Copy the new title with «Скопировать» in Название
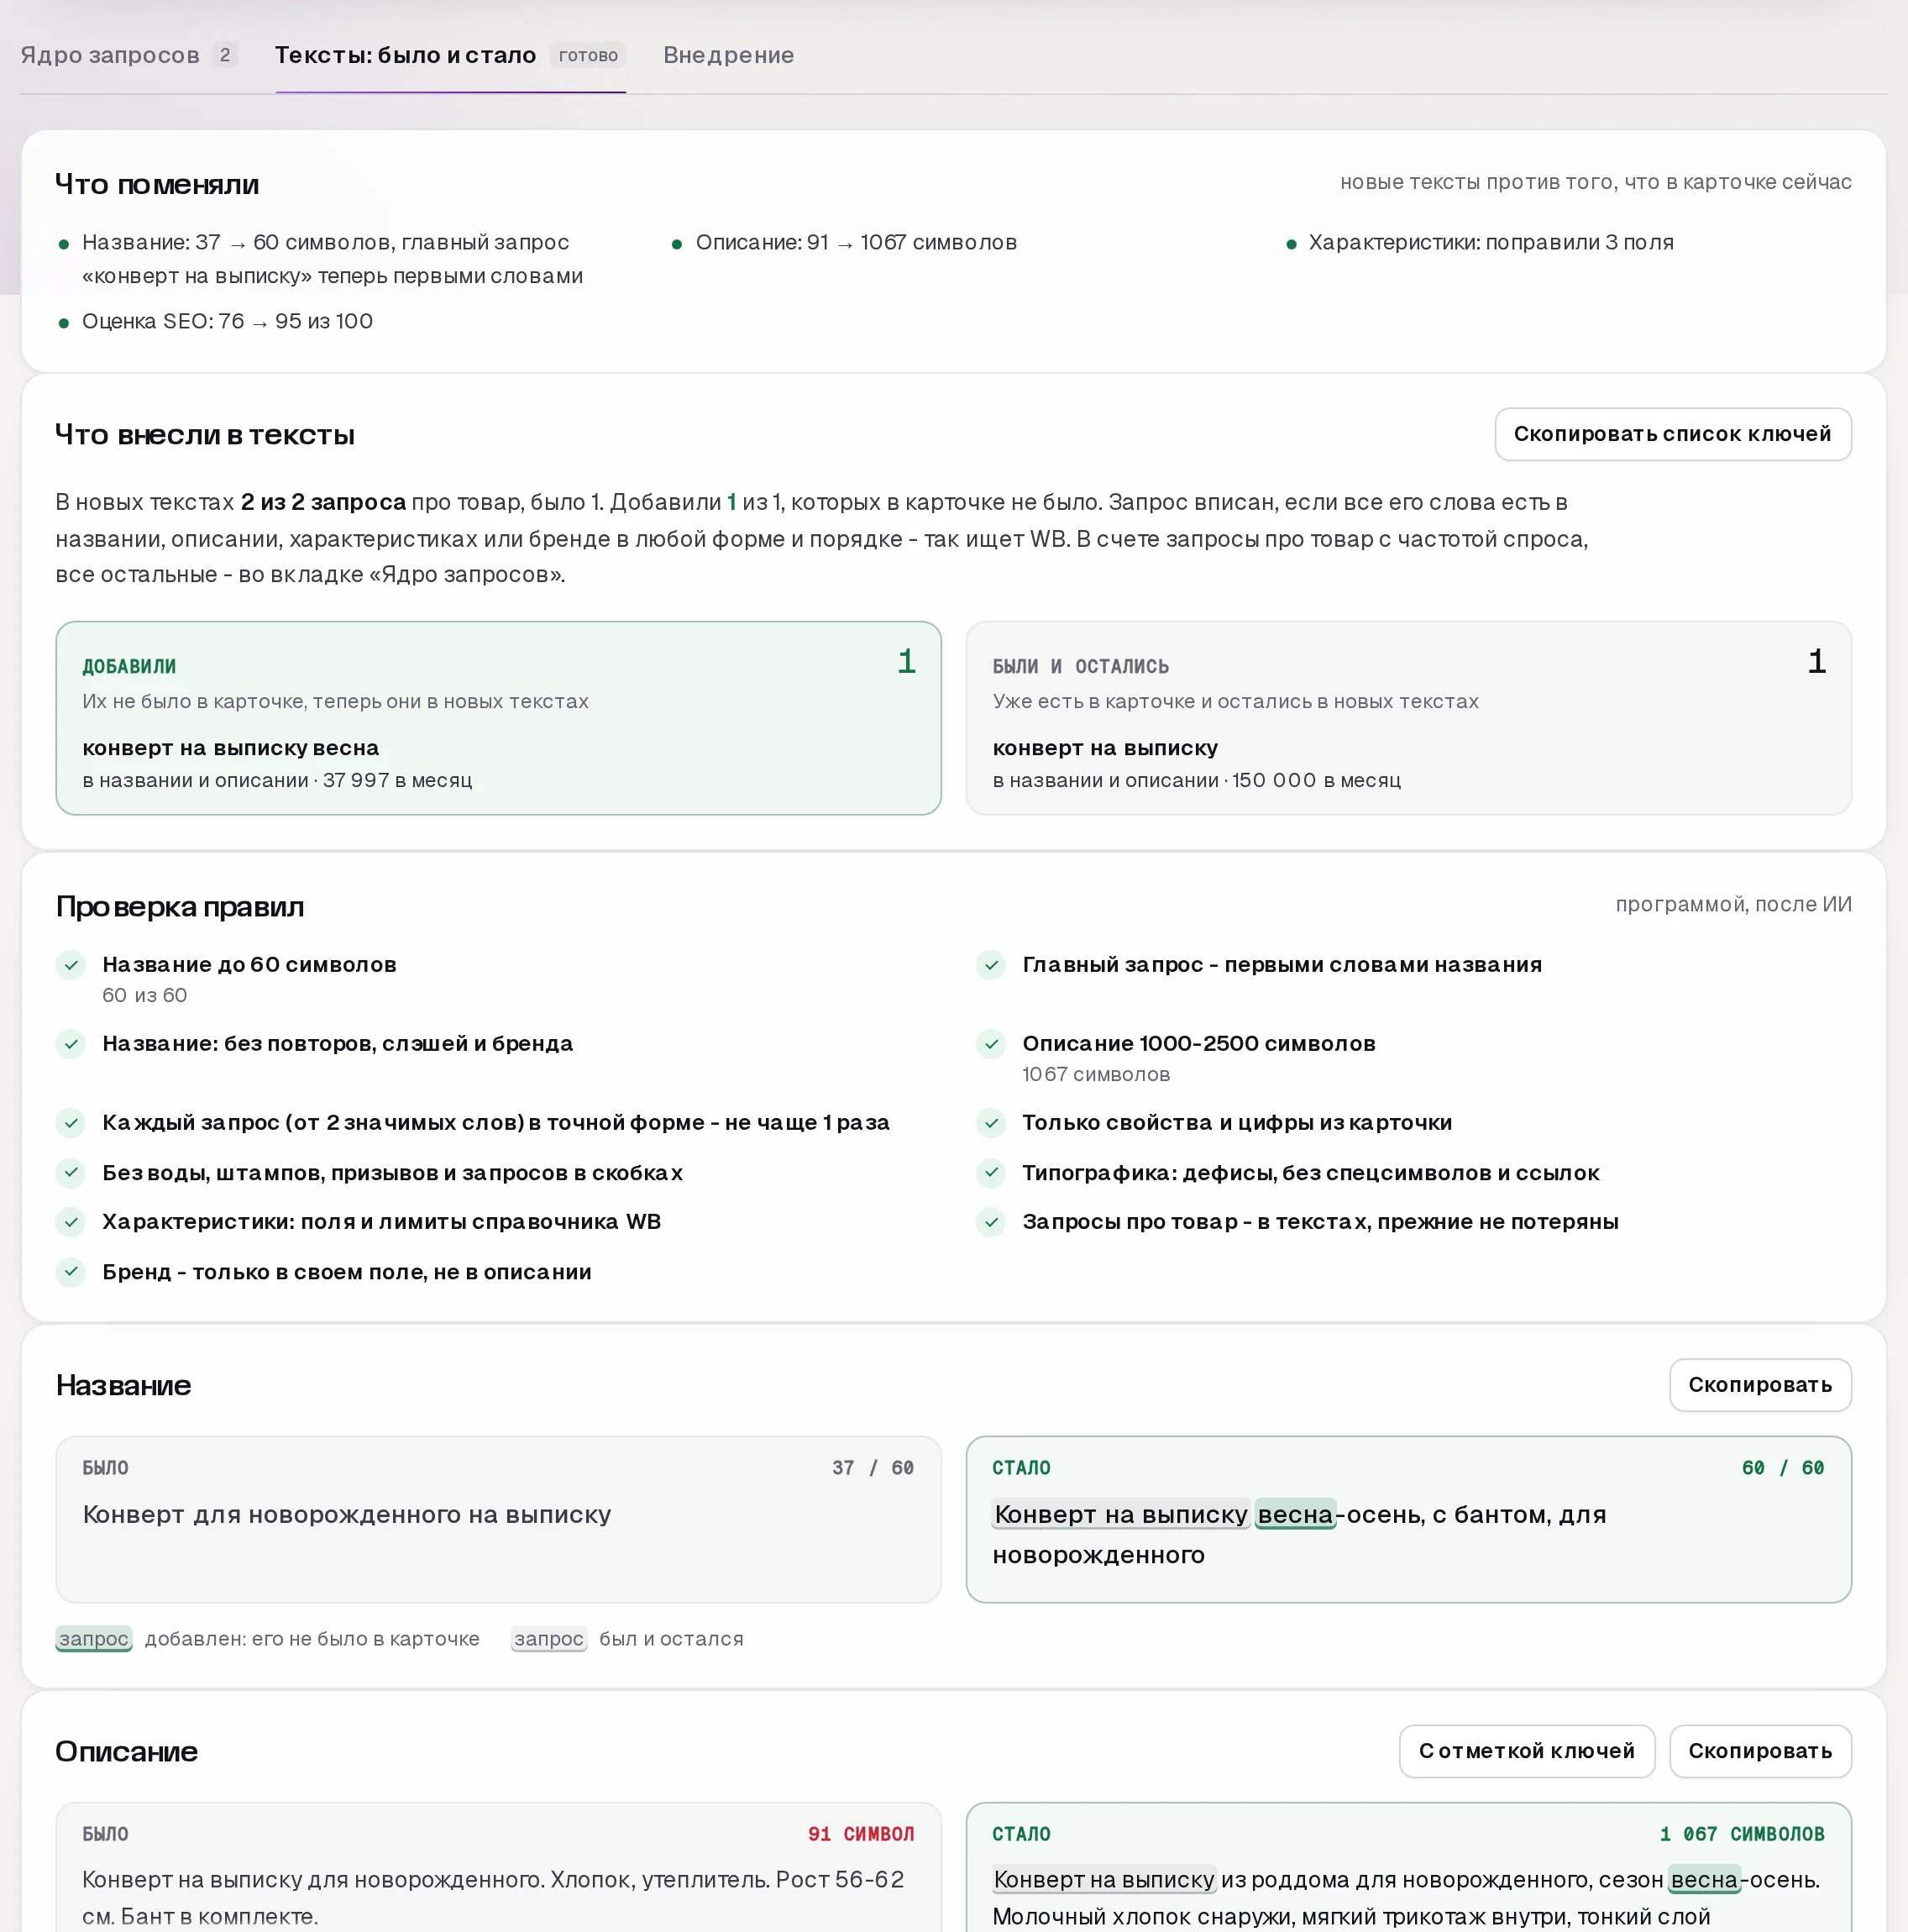Screen dimensions: 1908x1932 point(1760,1385)
